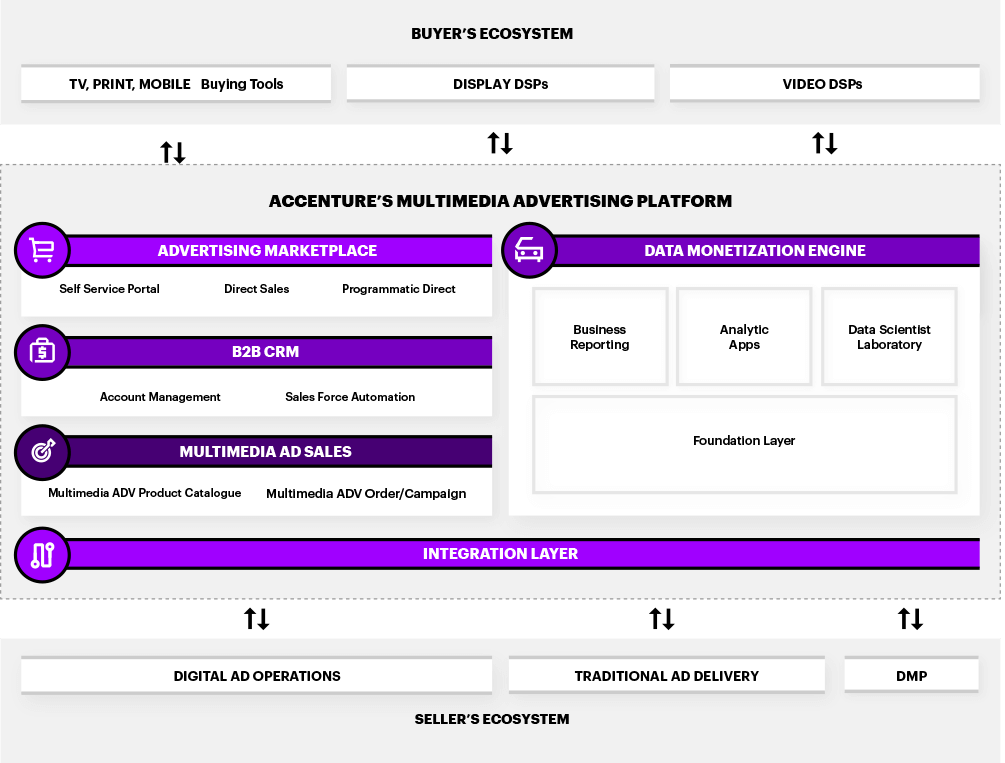Click the DMP box in Seller's Ecosystem

[x=911, y=675]
